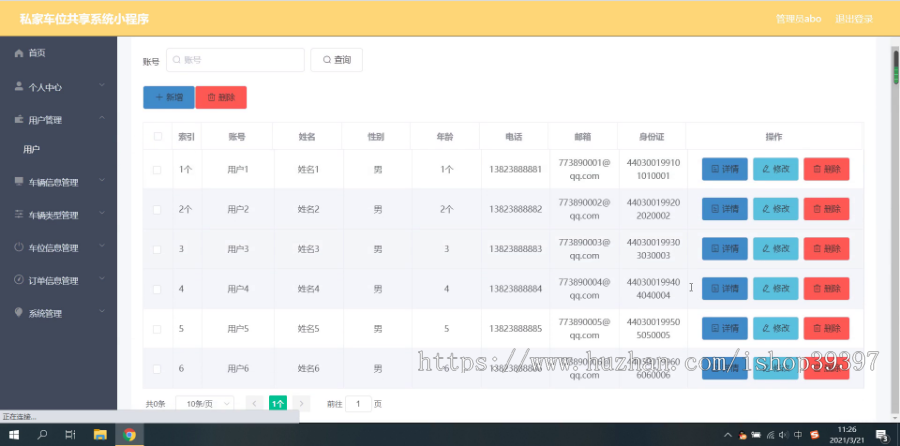Click 修改 for 用户2
This screenshot has width=900, height=446.
775,209
